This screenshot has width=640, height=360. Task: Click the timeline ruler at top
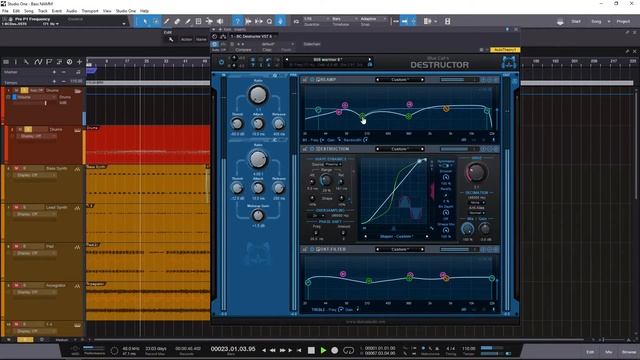(x=148, y=62)
